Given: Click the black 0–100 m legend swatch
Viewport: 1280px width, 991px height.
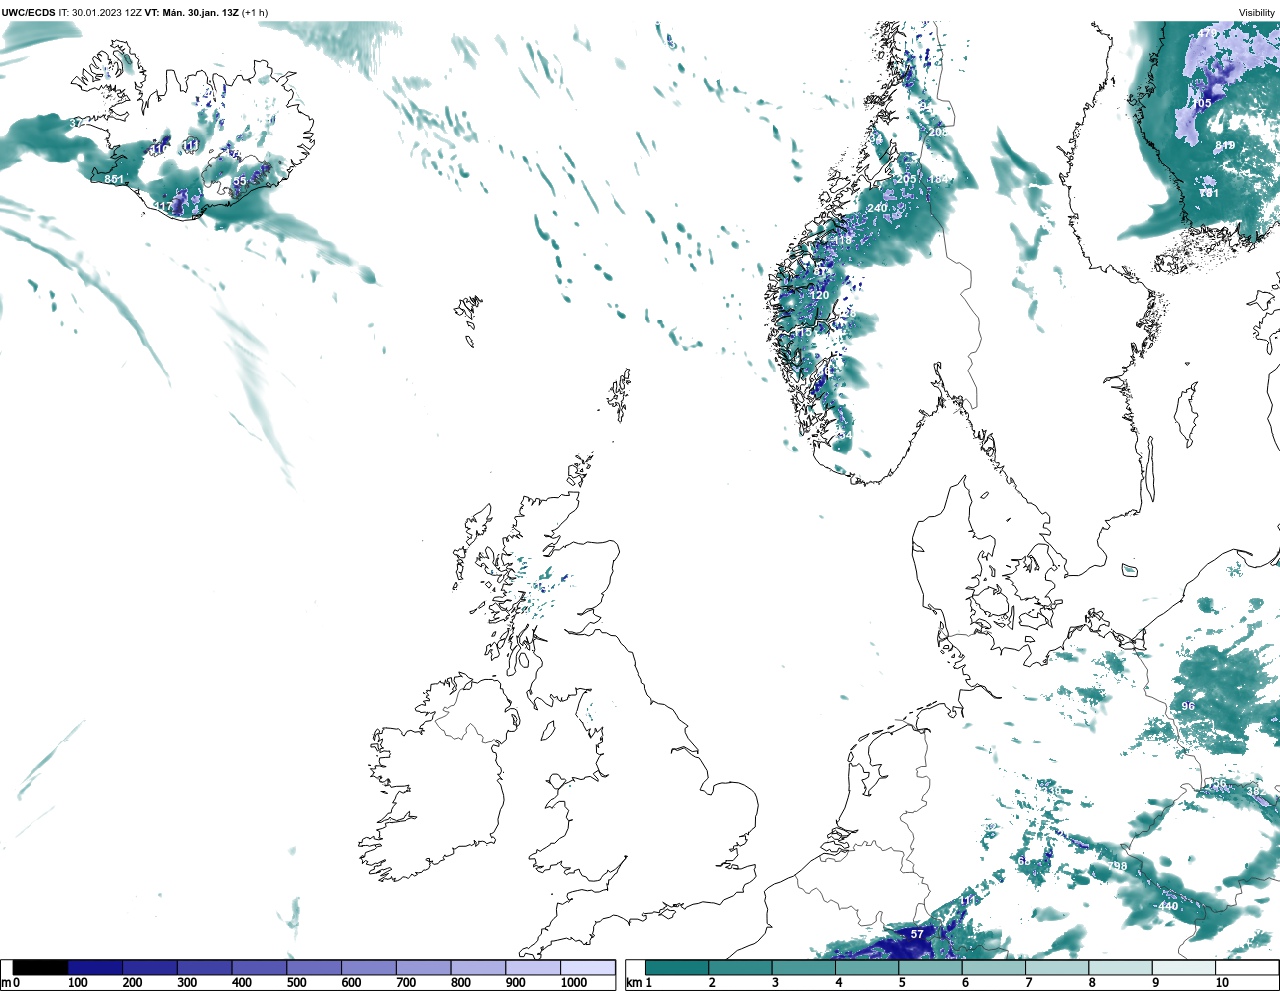Looking at the screenshot, I should tap(40, 967).
